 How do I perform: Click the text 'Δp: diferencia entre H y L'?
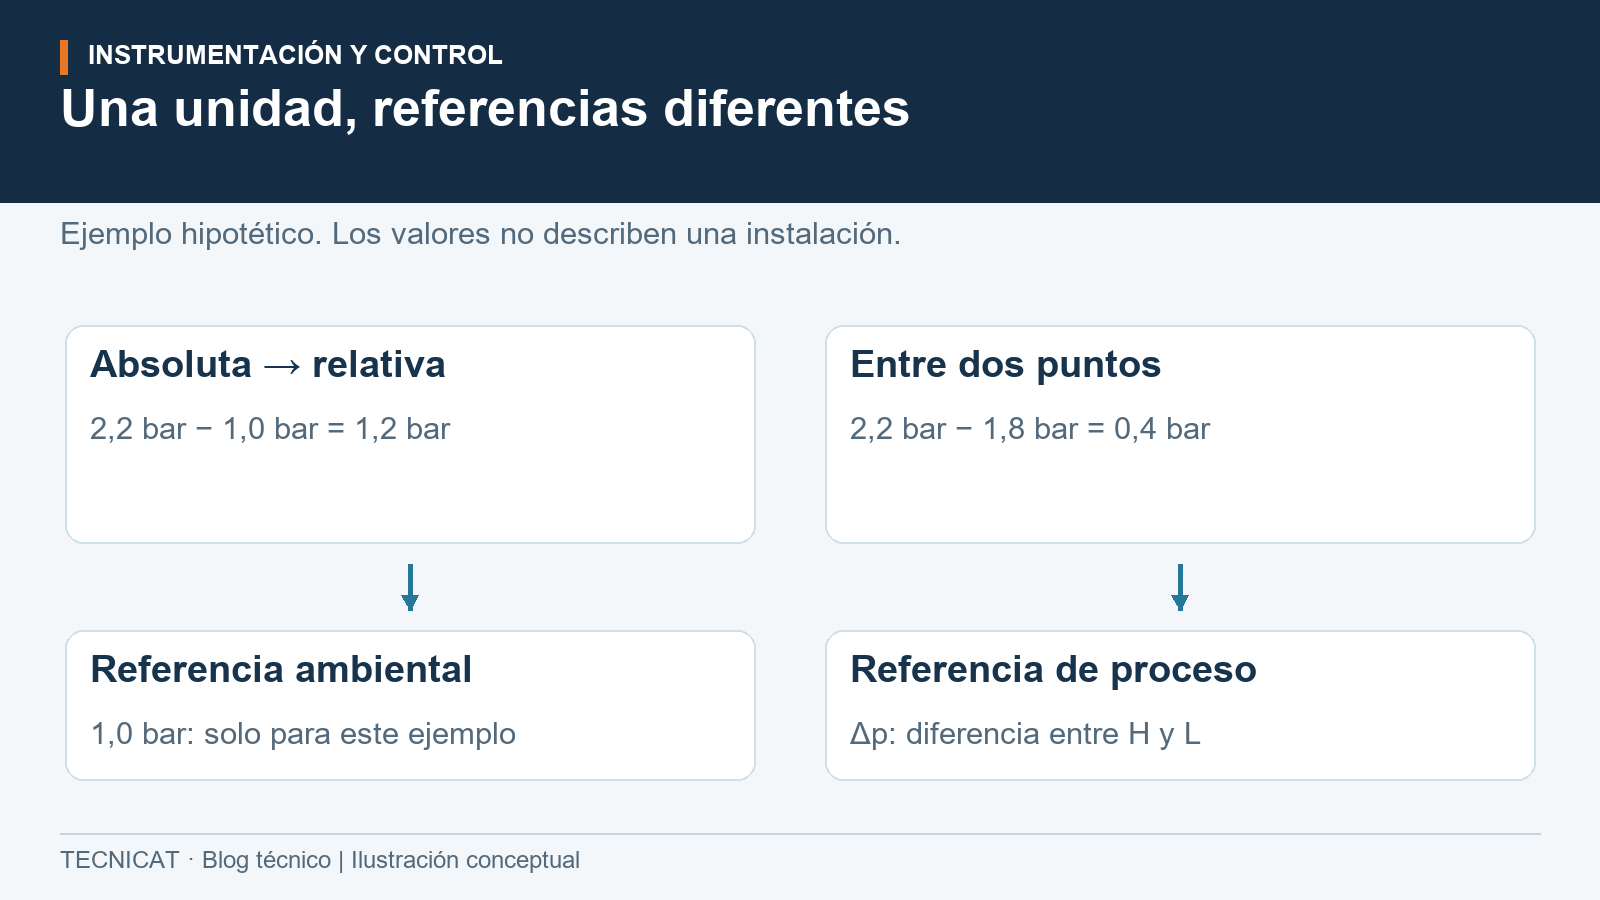point(1025,734)
